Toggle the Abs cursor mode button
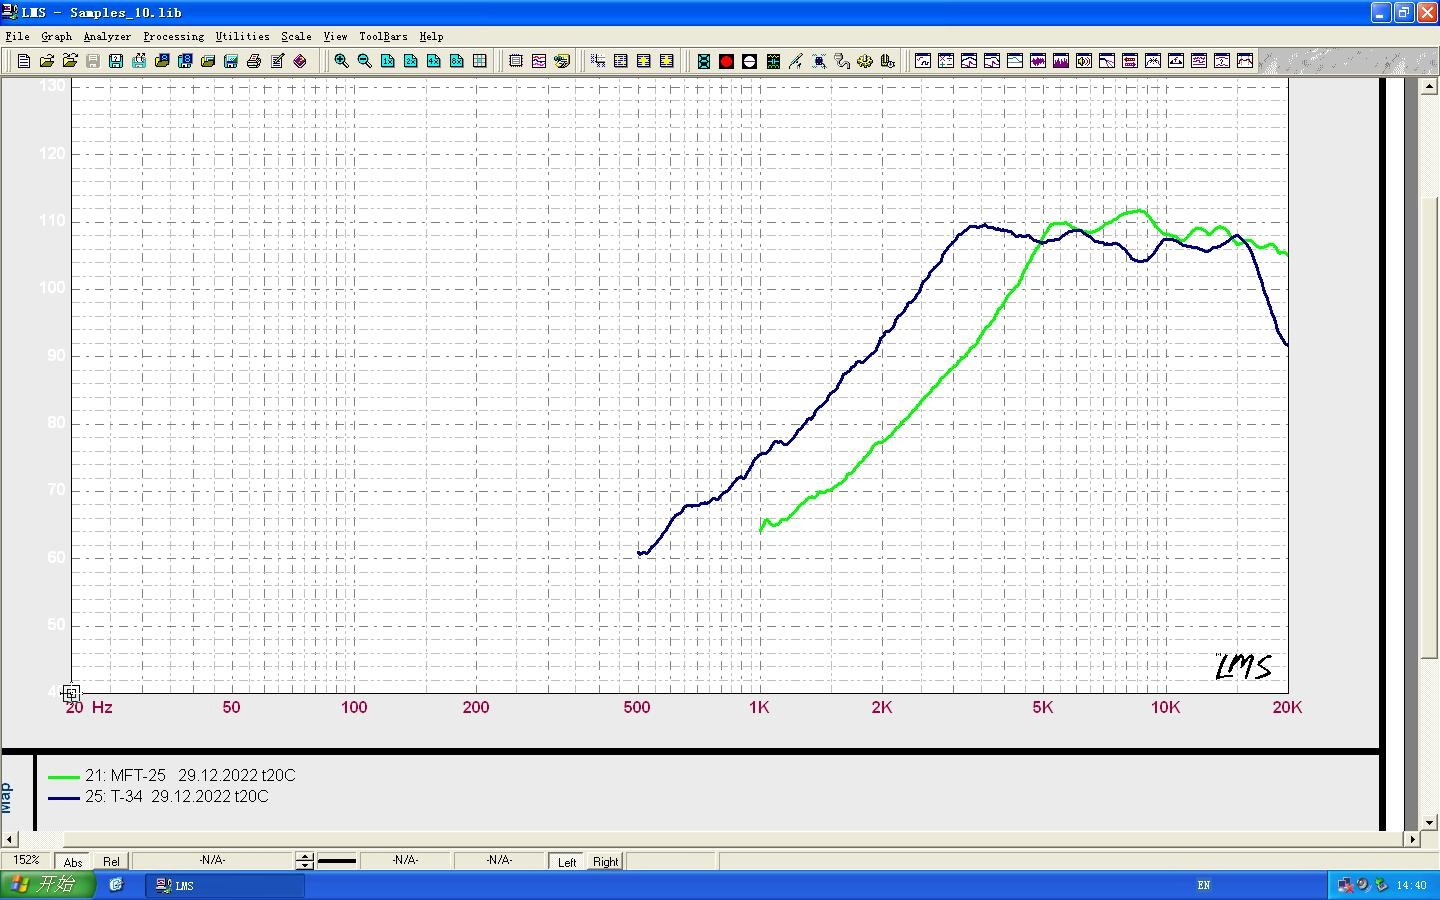 (x=73, y=862)
